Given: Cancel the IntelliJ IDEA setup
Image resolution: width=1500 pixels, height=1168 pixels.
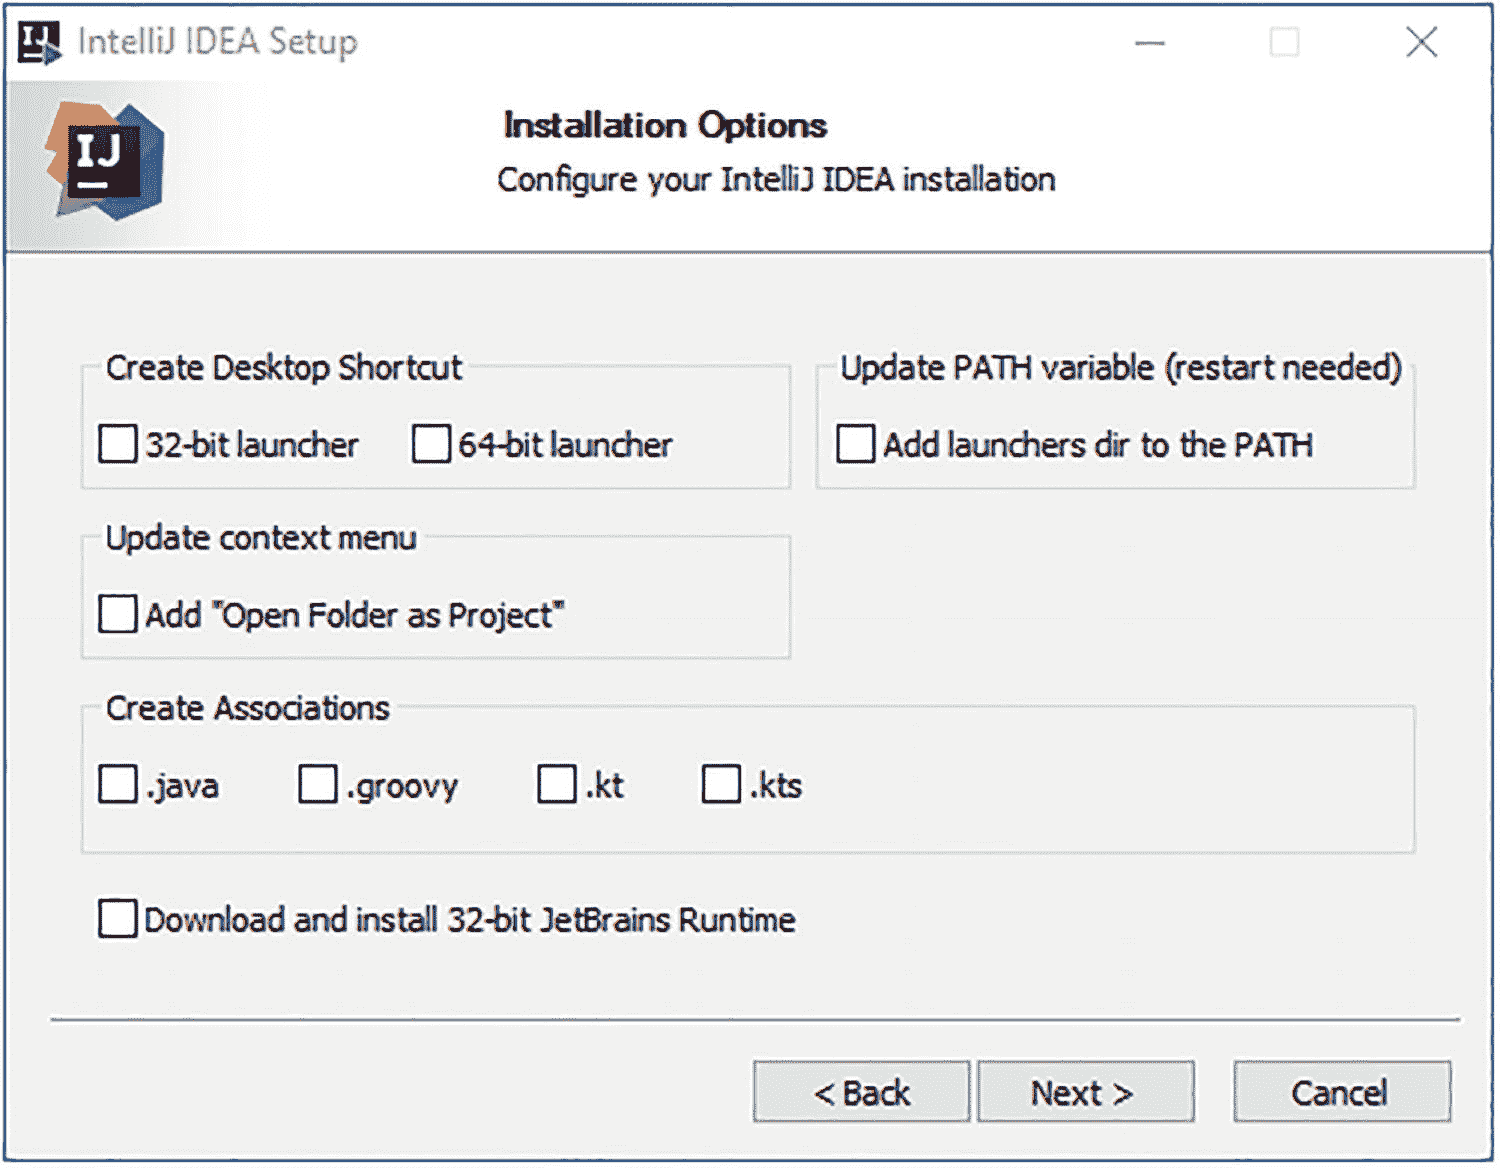Looking at the screenshot, I should (x=1342, y=1092).
